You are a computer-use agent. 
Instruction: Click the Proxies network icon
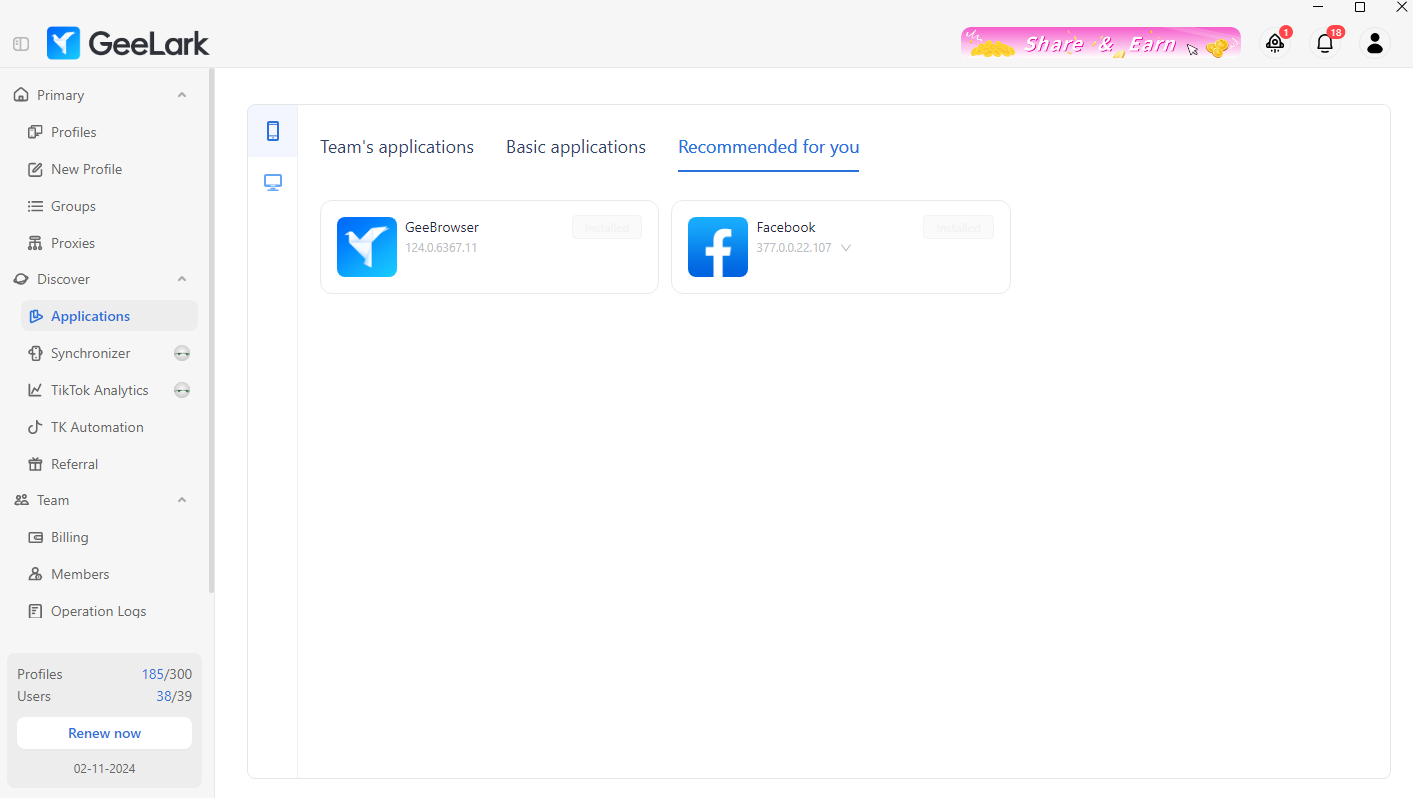point(35,243)
